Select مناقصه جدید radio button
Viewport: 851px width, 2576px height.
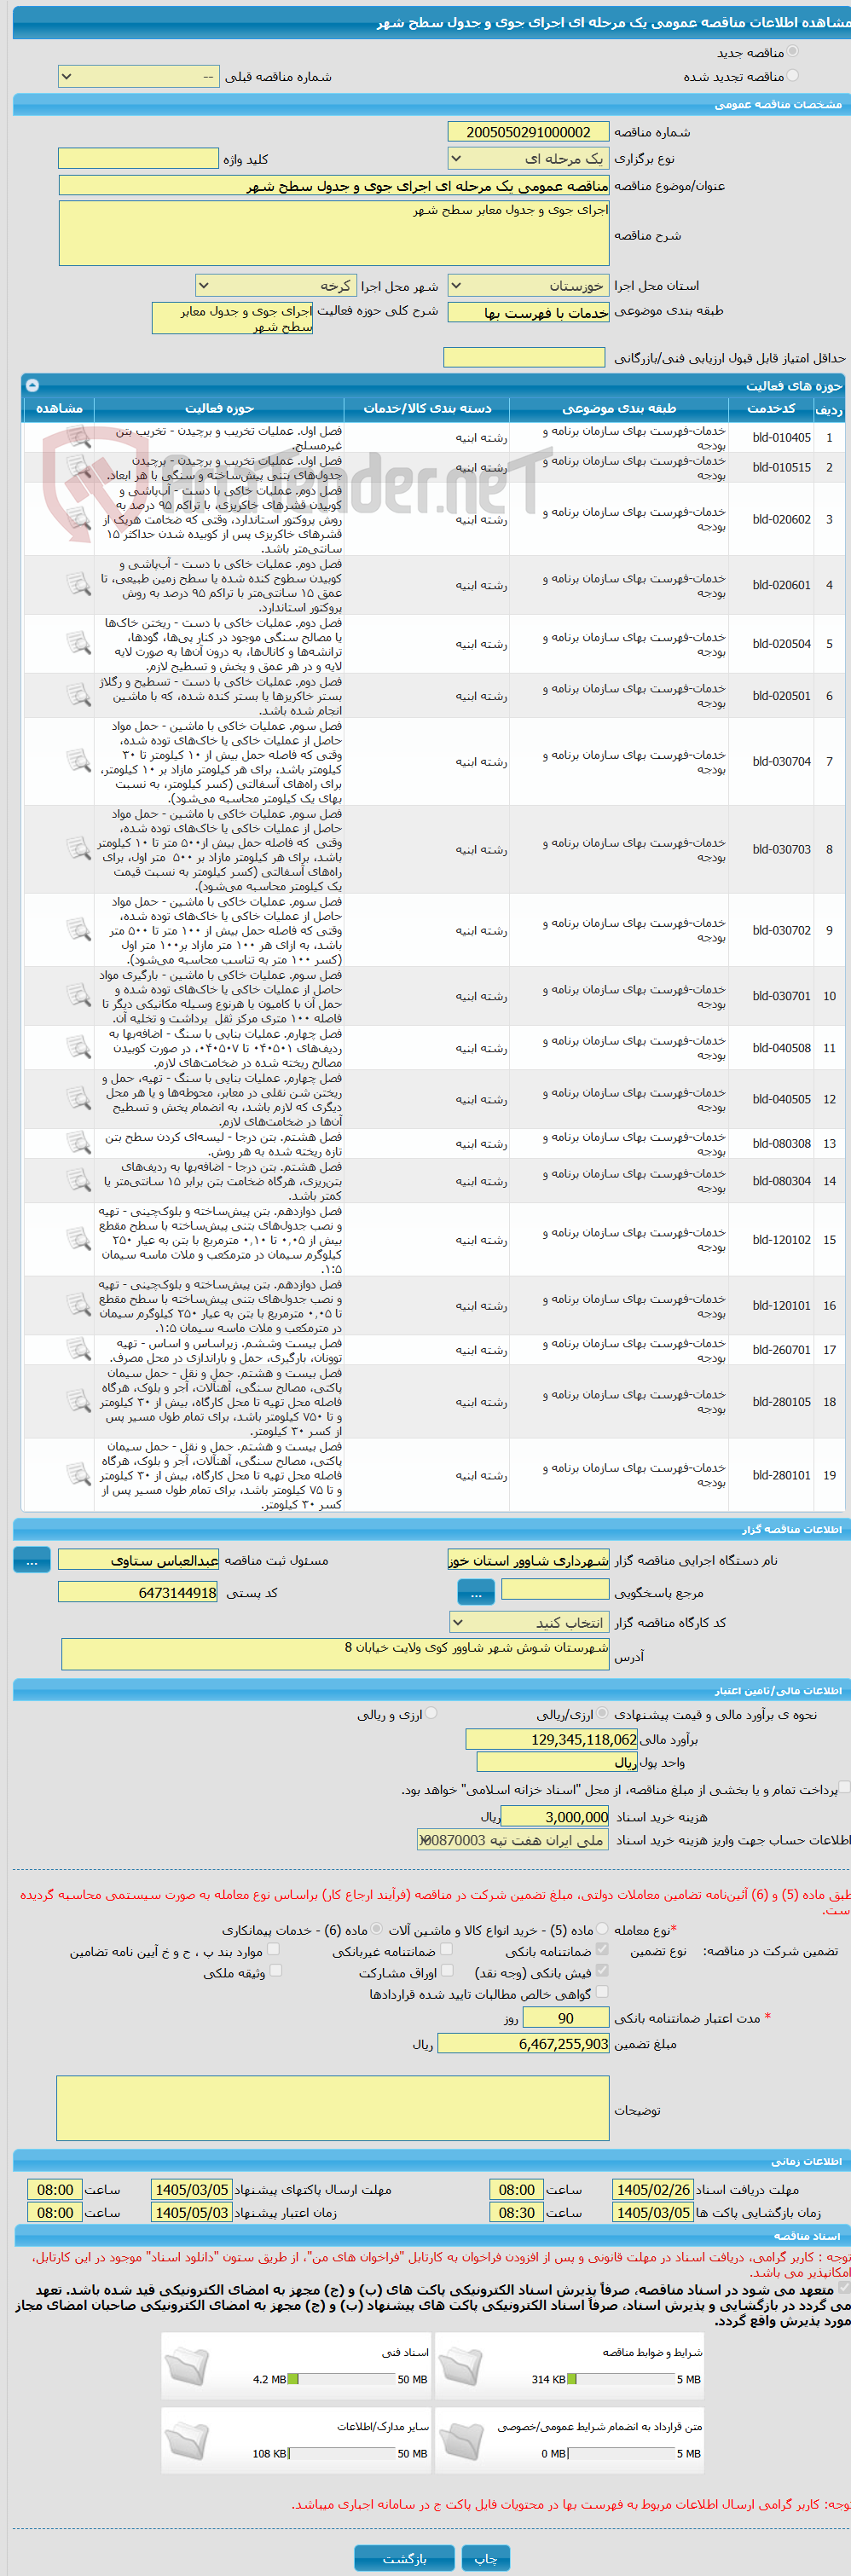tap(792, 51)
